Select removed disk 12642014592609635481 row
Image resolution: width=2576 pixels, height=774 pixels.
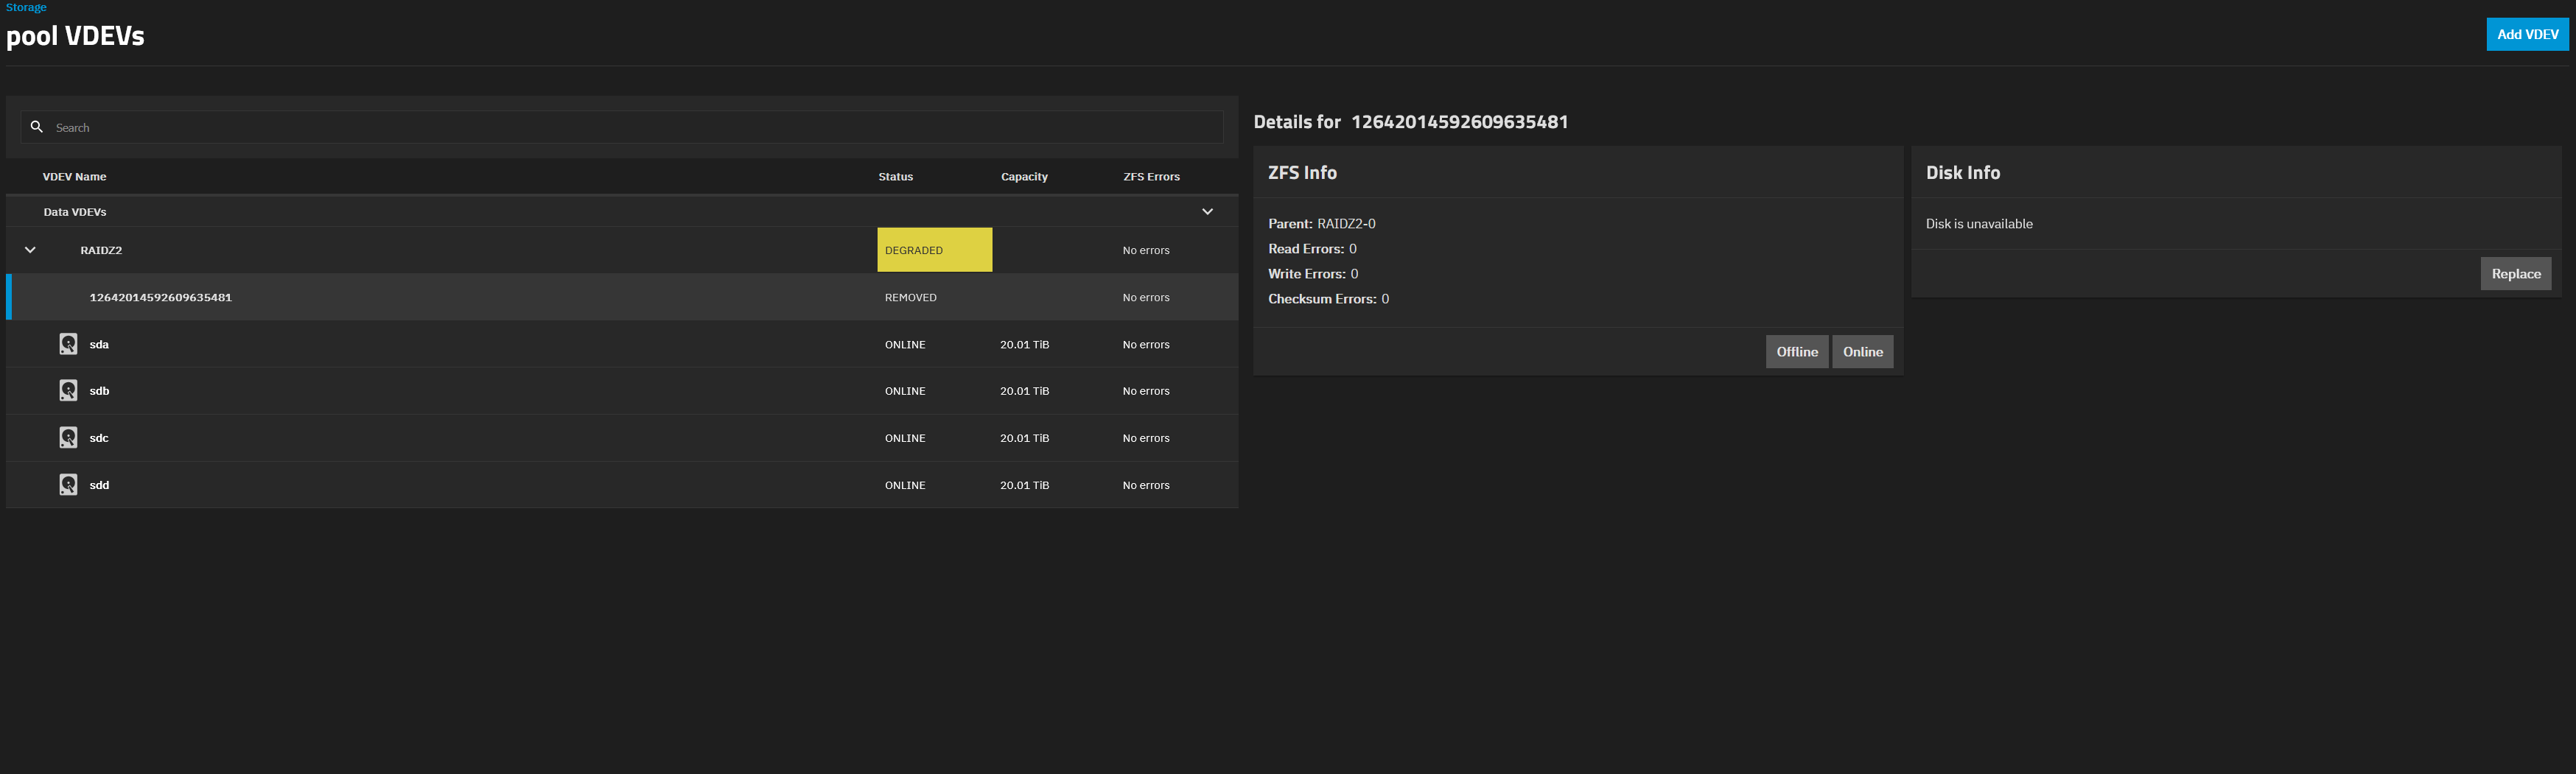pyautogui.click(x=622, y=297)
